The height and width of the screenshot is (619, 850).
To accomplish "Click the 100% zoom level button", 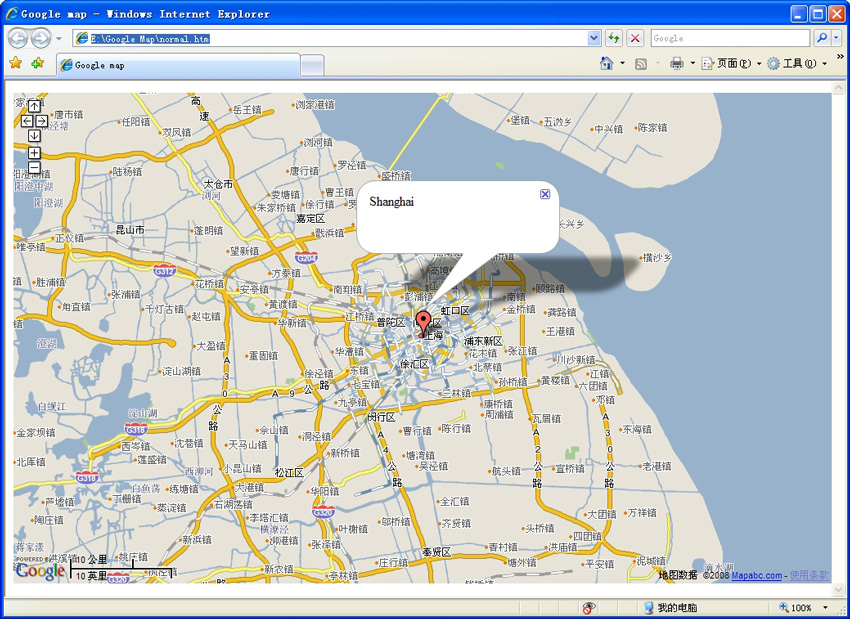I will click(x=796, y=608).
